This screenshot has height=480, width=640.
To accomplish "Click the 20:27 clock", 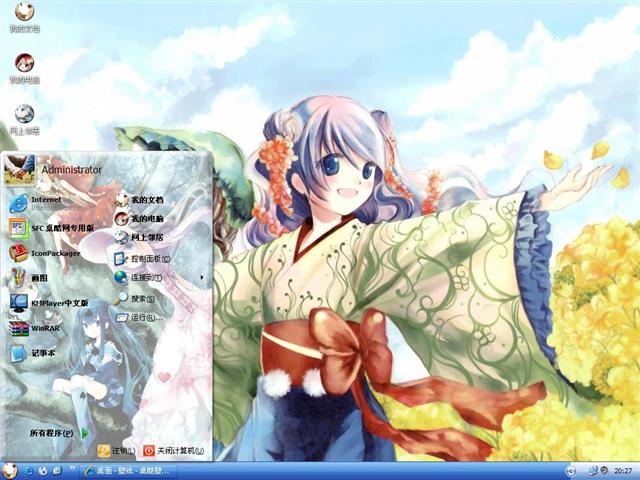I will (x=624, y=471).
